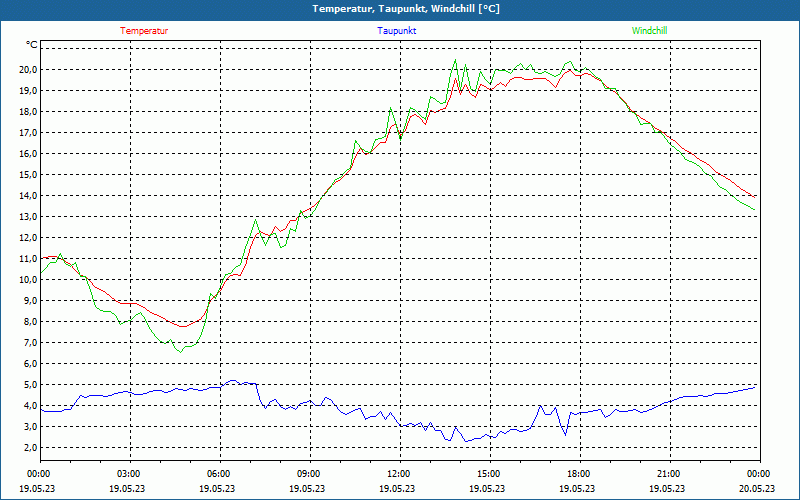
Task: Select the 13,0 y-axis value
Action: point(28,217)
